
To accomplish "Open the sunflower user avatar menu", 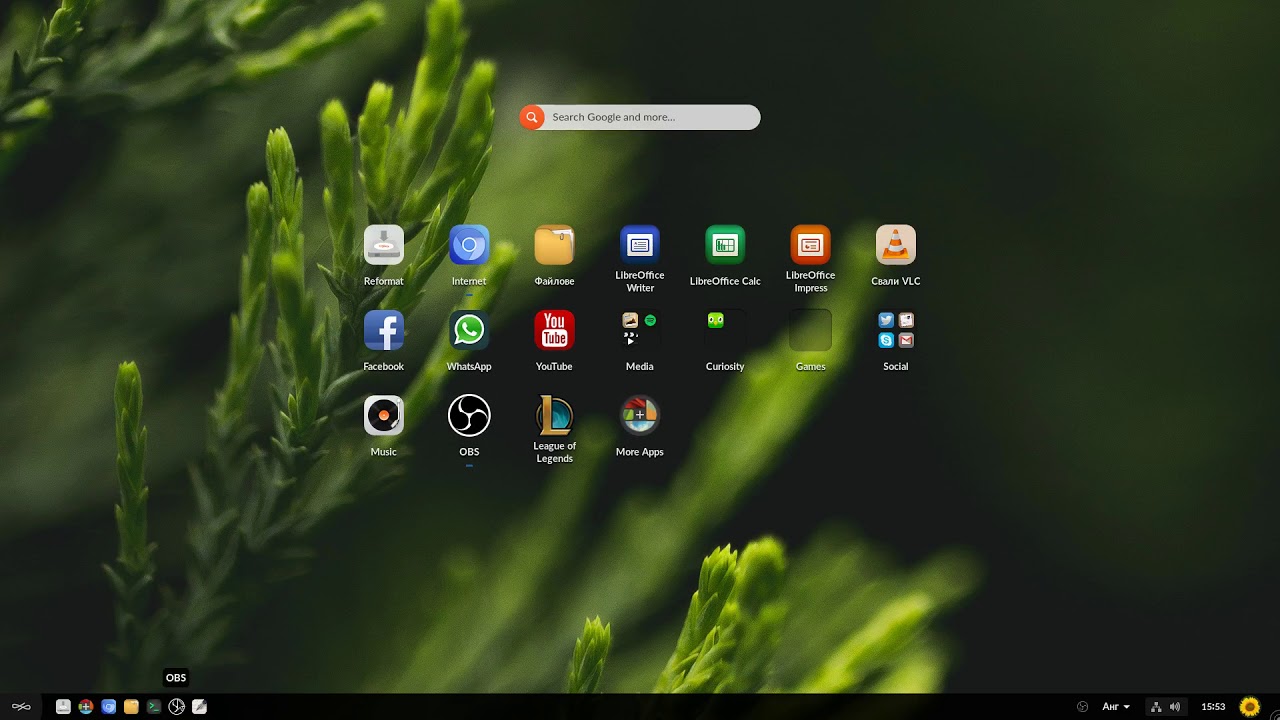I will click(1249, 707).
